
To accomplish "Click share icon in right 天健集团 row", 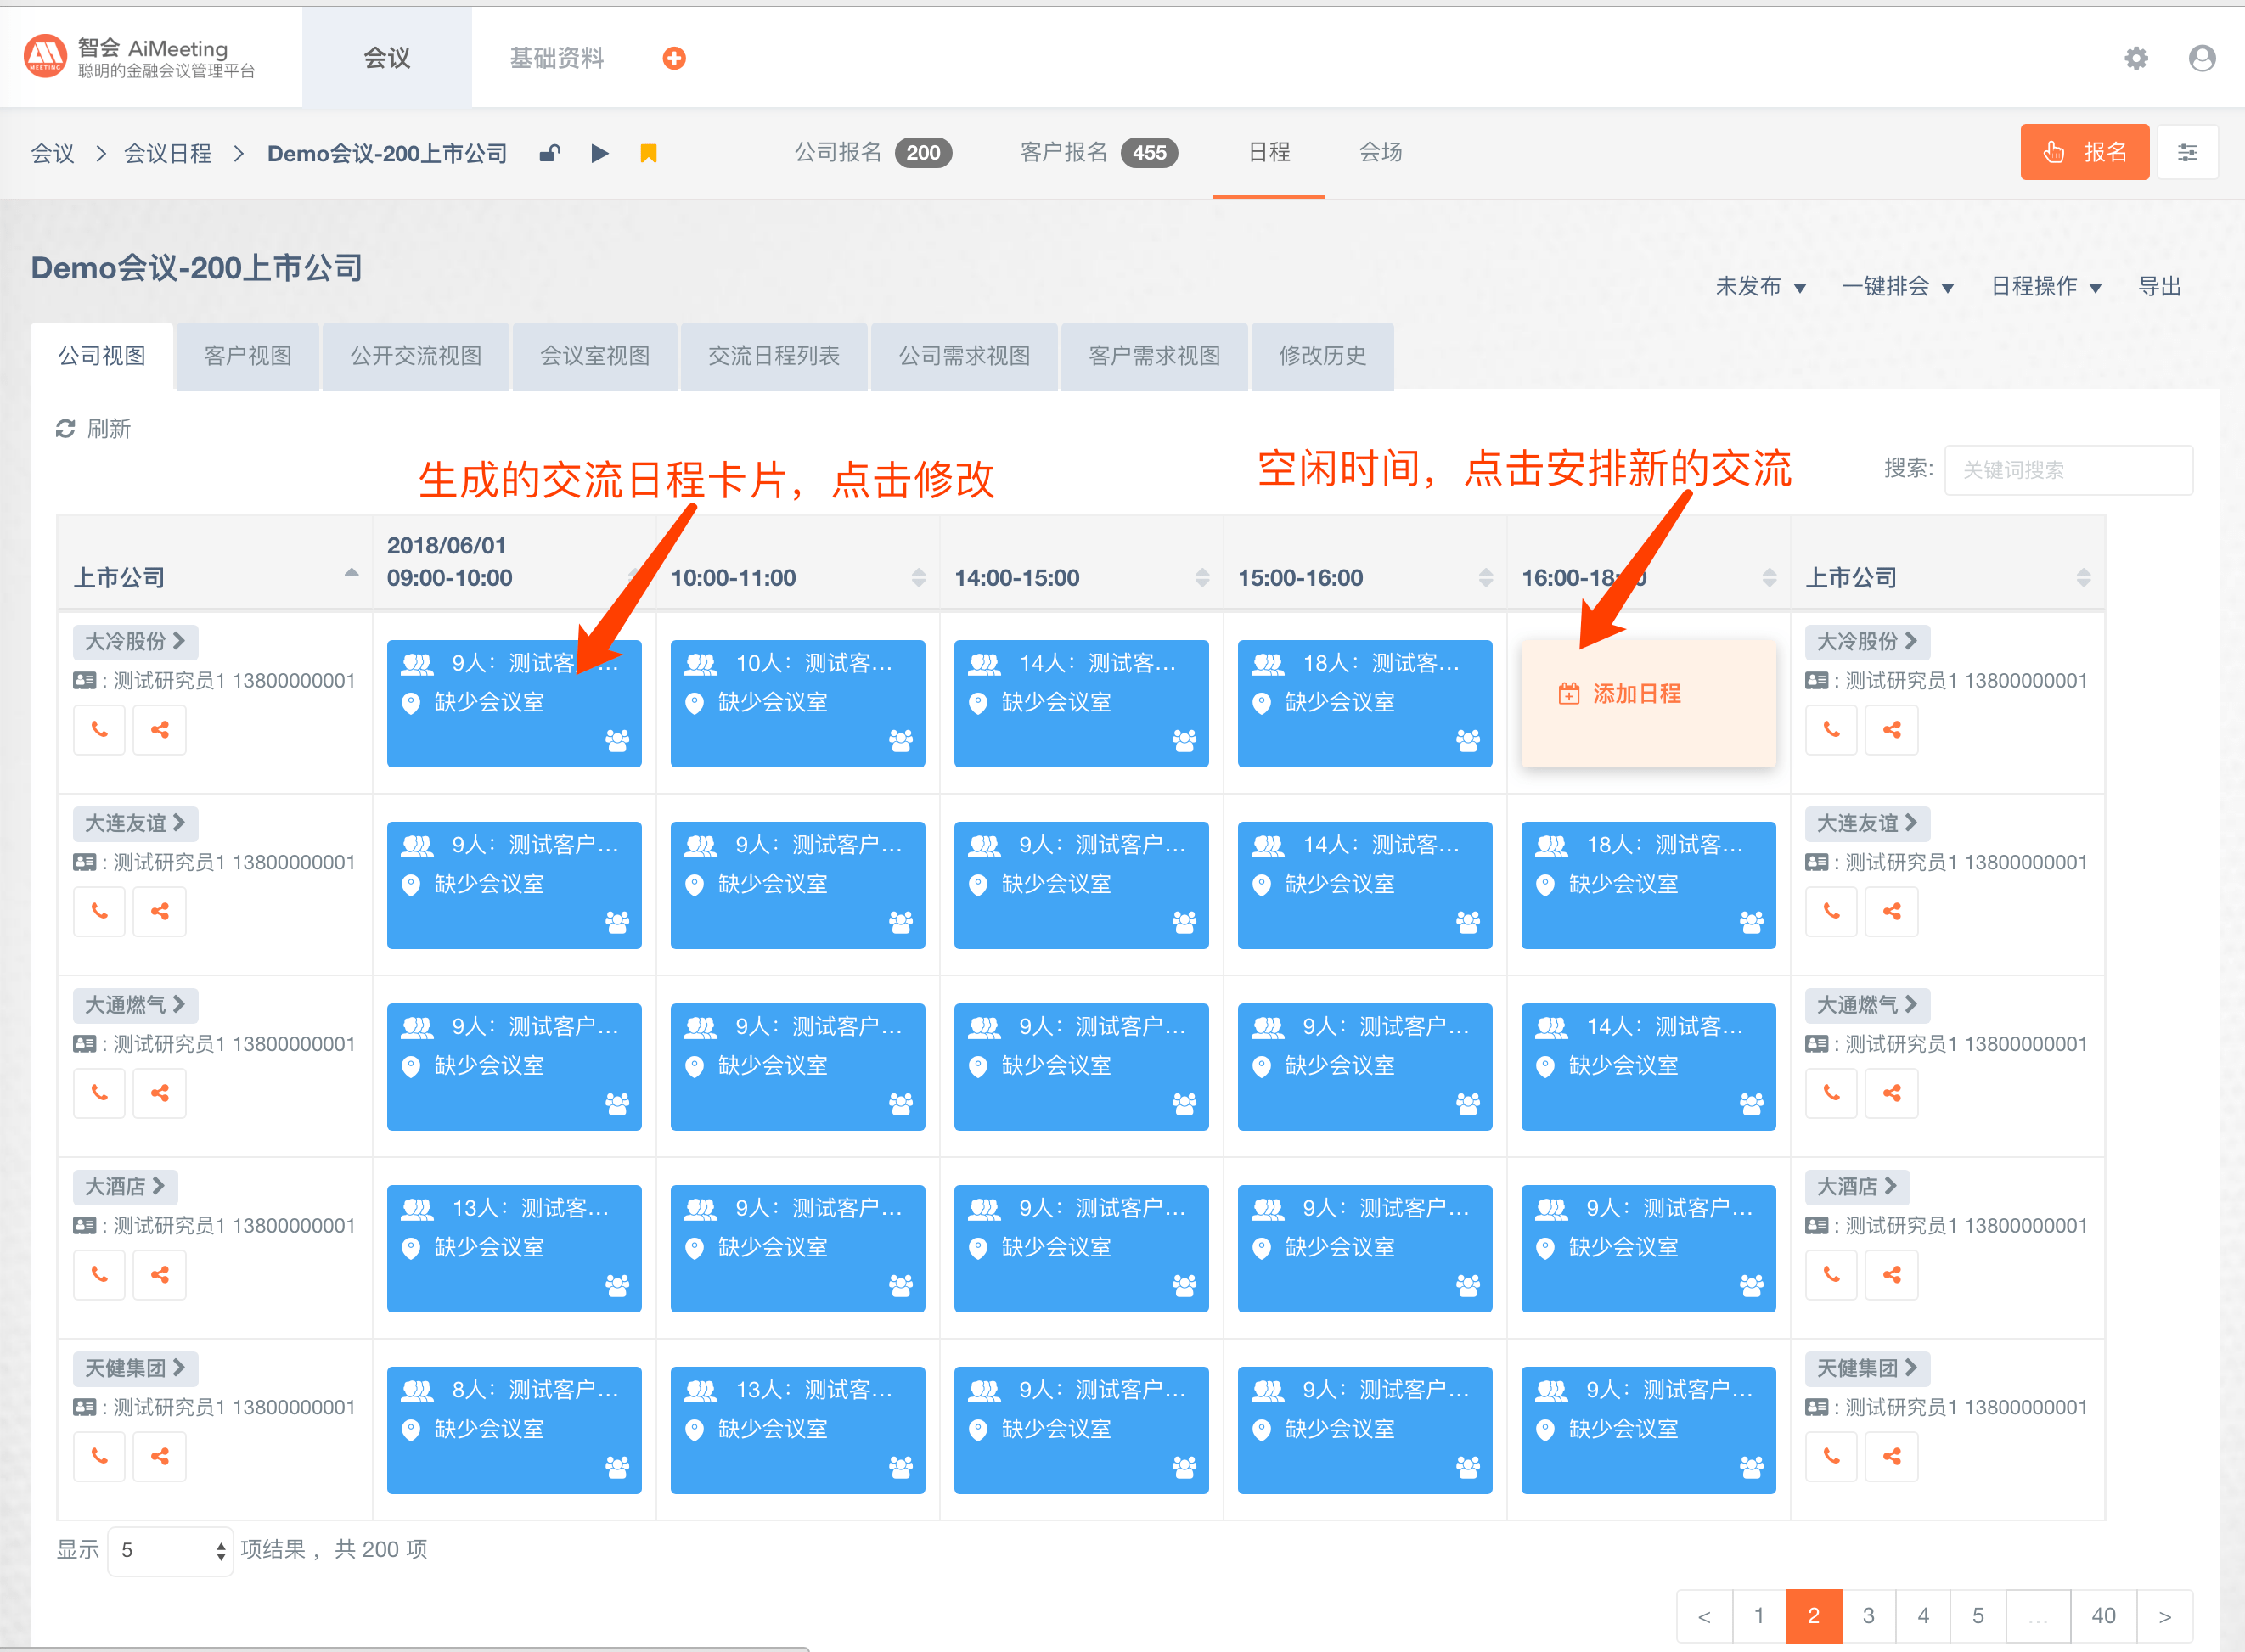I will point(1892,1456).
